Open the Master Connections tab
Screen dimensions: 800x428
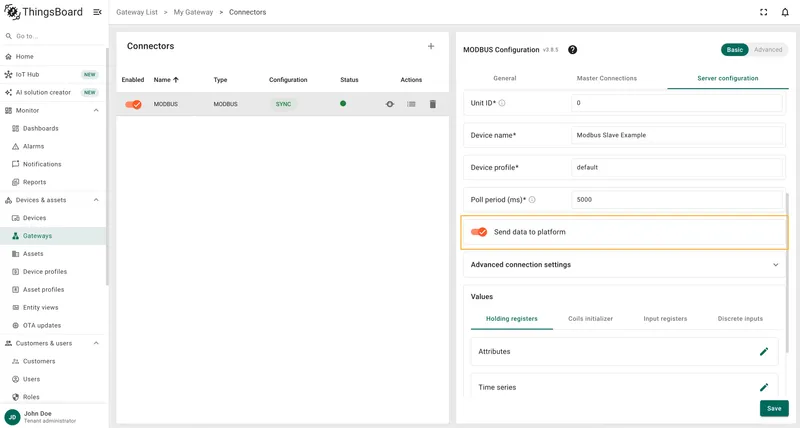[607, 79]
